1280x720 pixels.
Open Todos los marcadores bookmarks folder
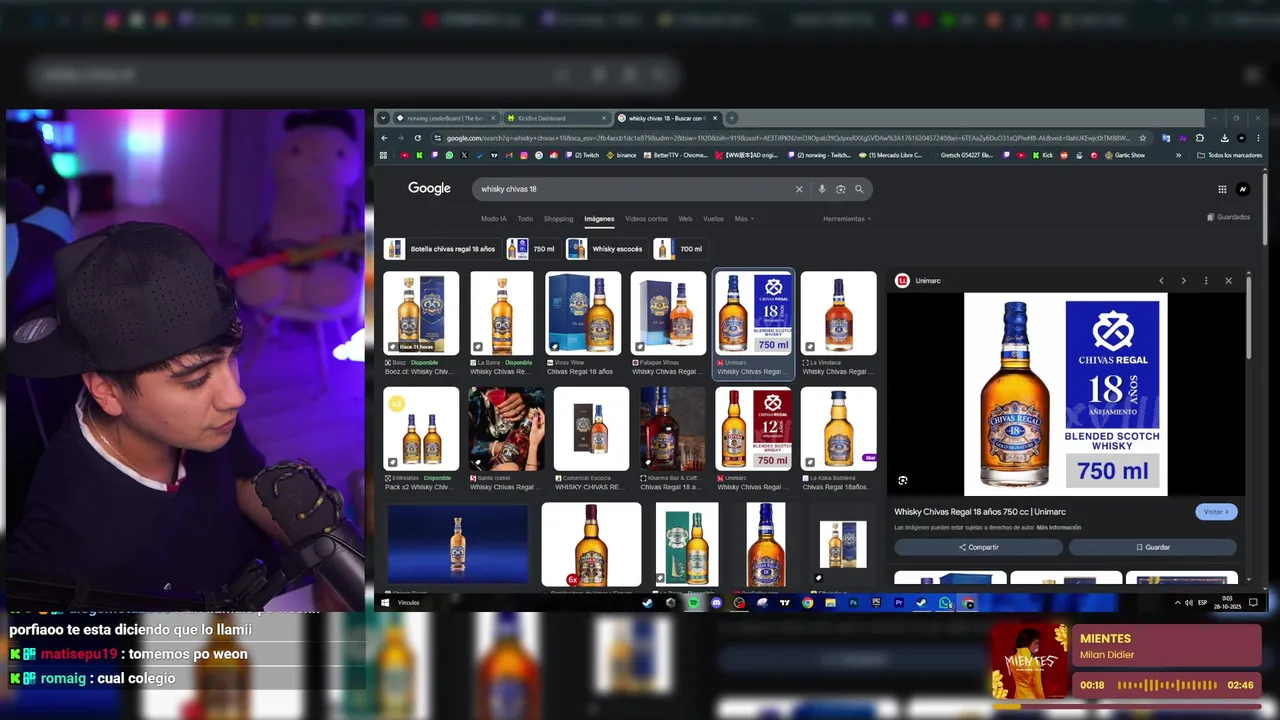pos(1230,155)
